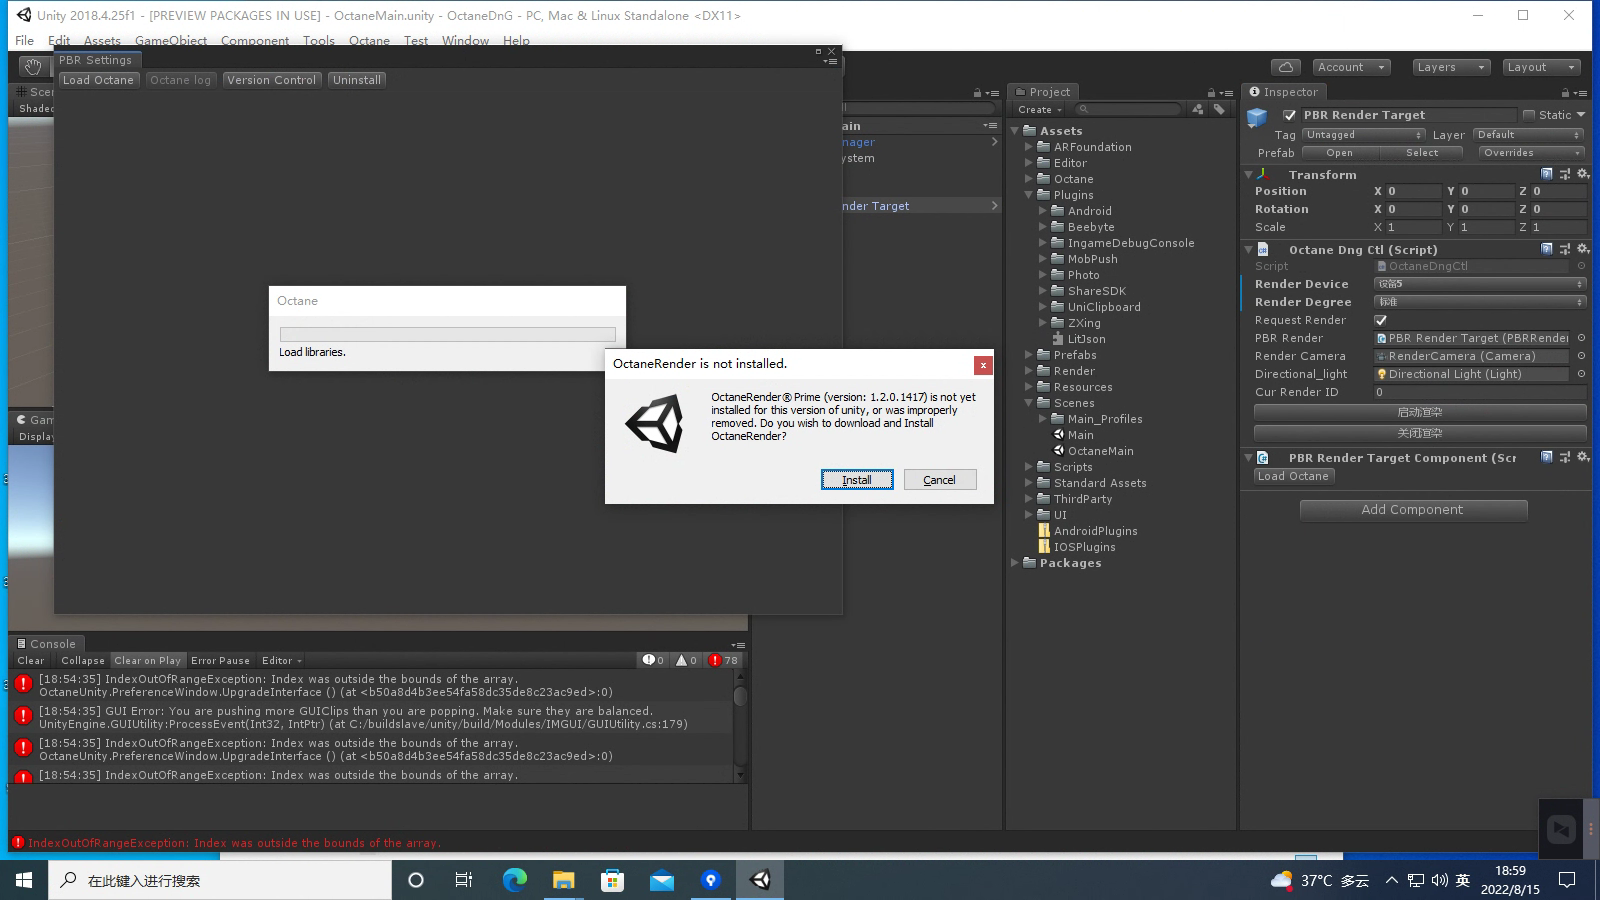Open the Help menu
The height and width of the screenshot is (900, 1600).
516,41
